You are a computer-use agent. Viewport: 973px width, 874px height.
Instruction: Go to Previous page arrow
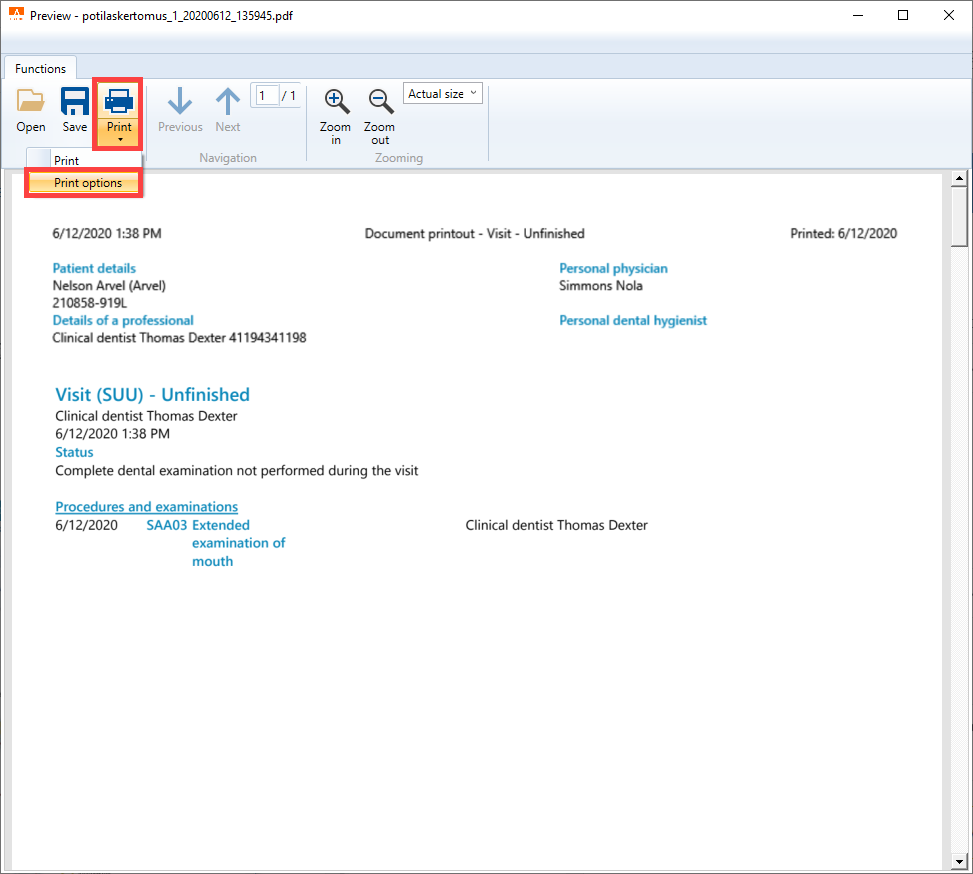pos(180,101)
